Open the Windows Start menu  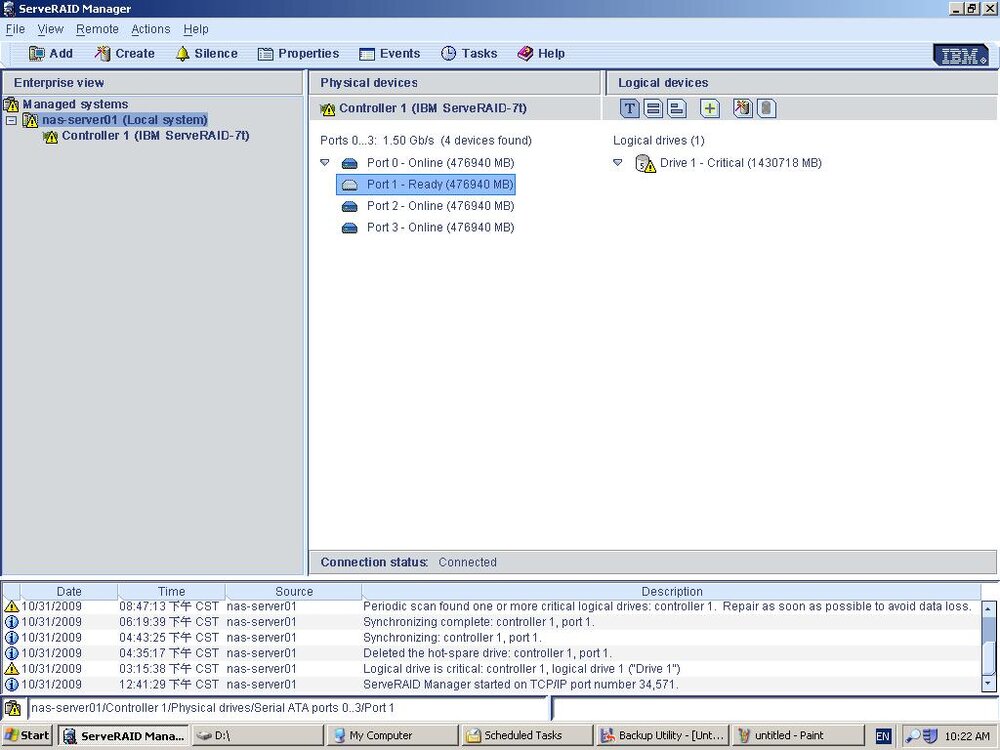click(27, 735)
